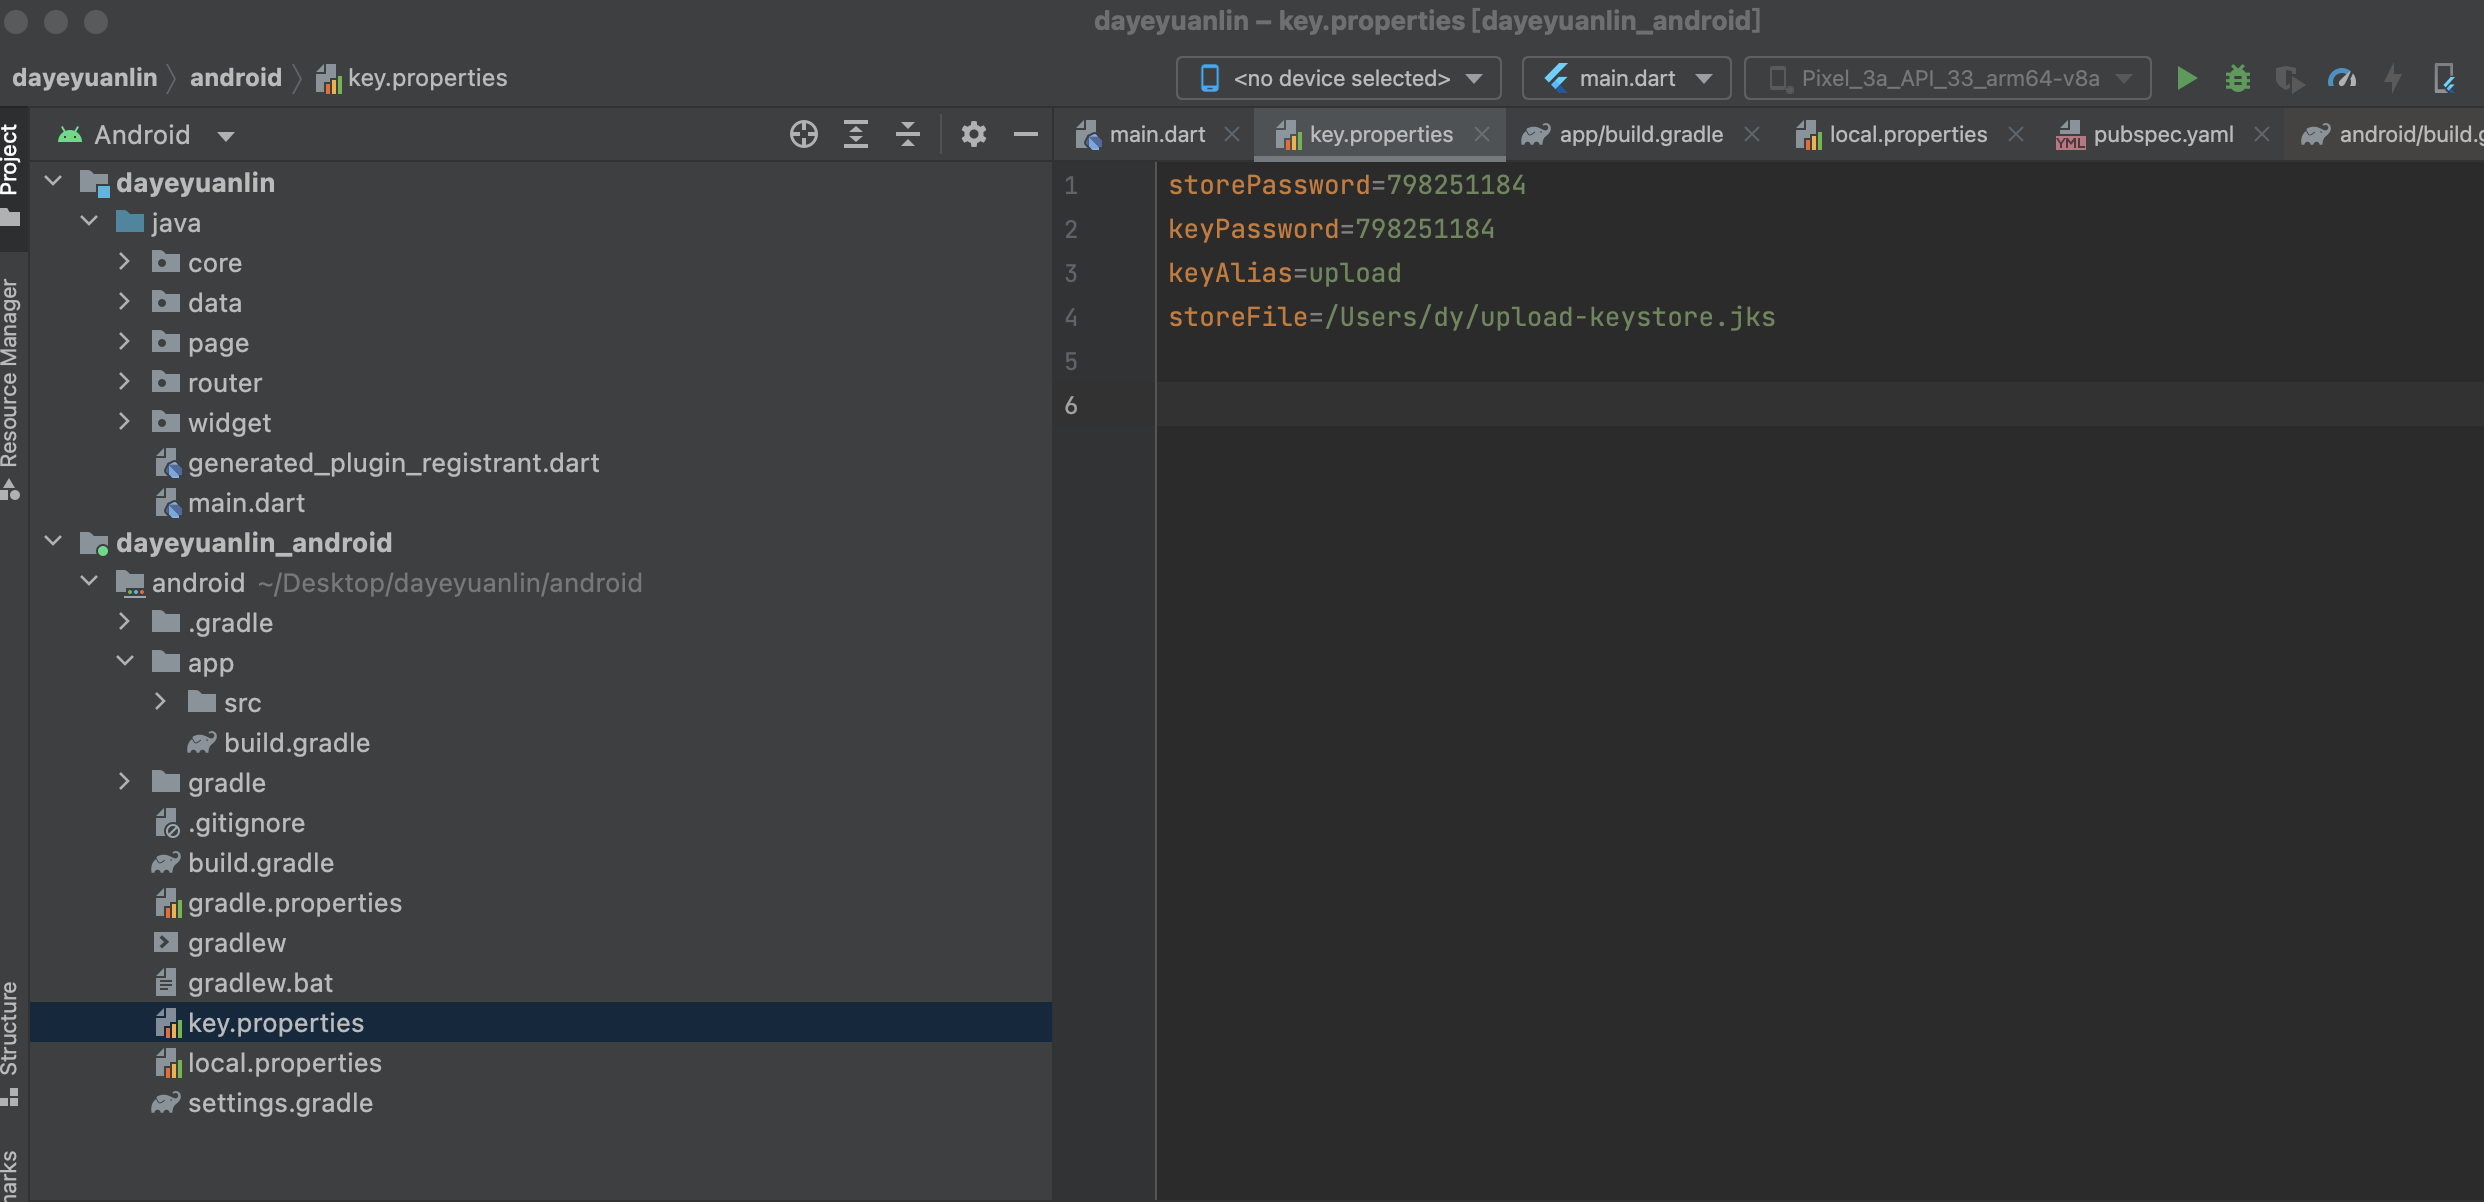The height and width of the screenshot is (1202, 2484).
Task: Open Project panel gear settings
Action: point(974,134)
